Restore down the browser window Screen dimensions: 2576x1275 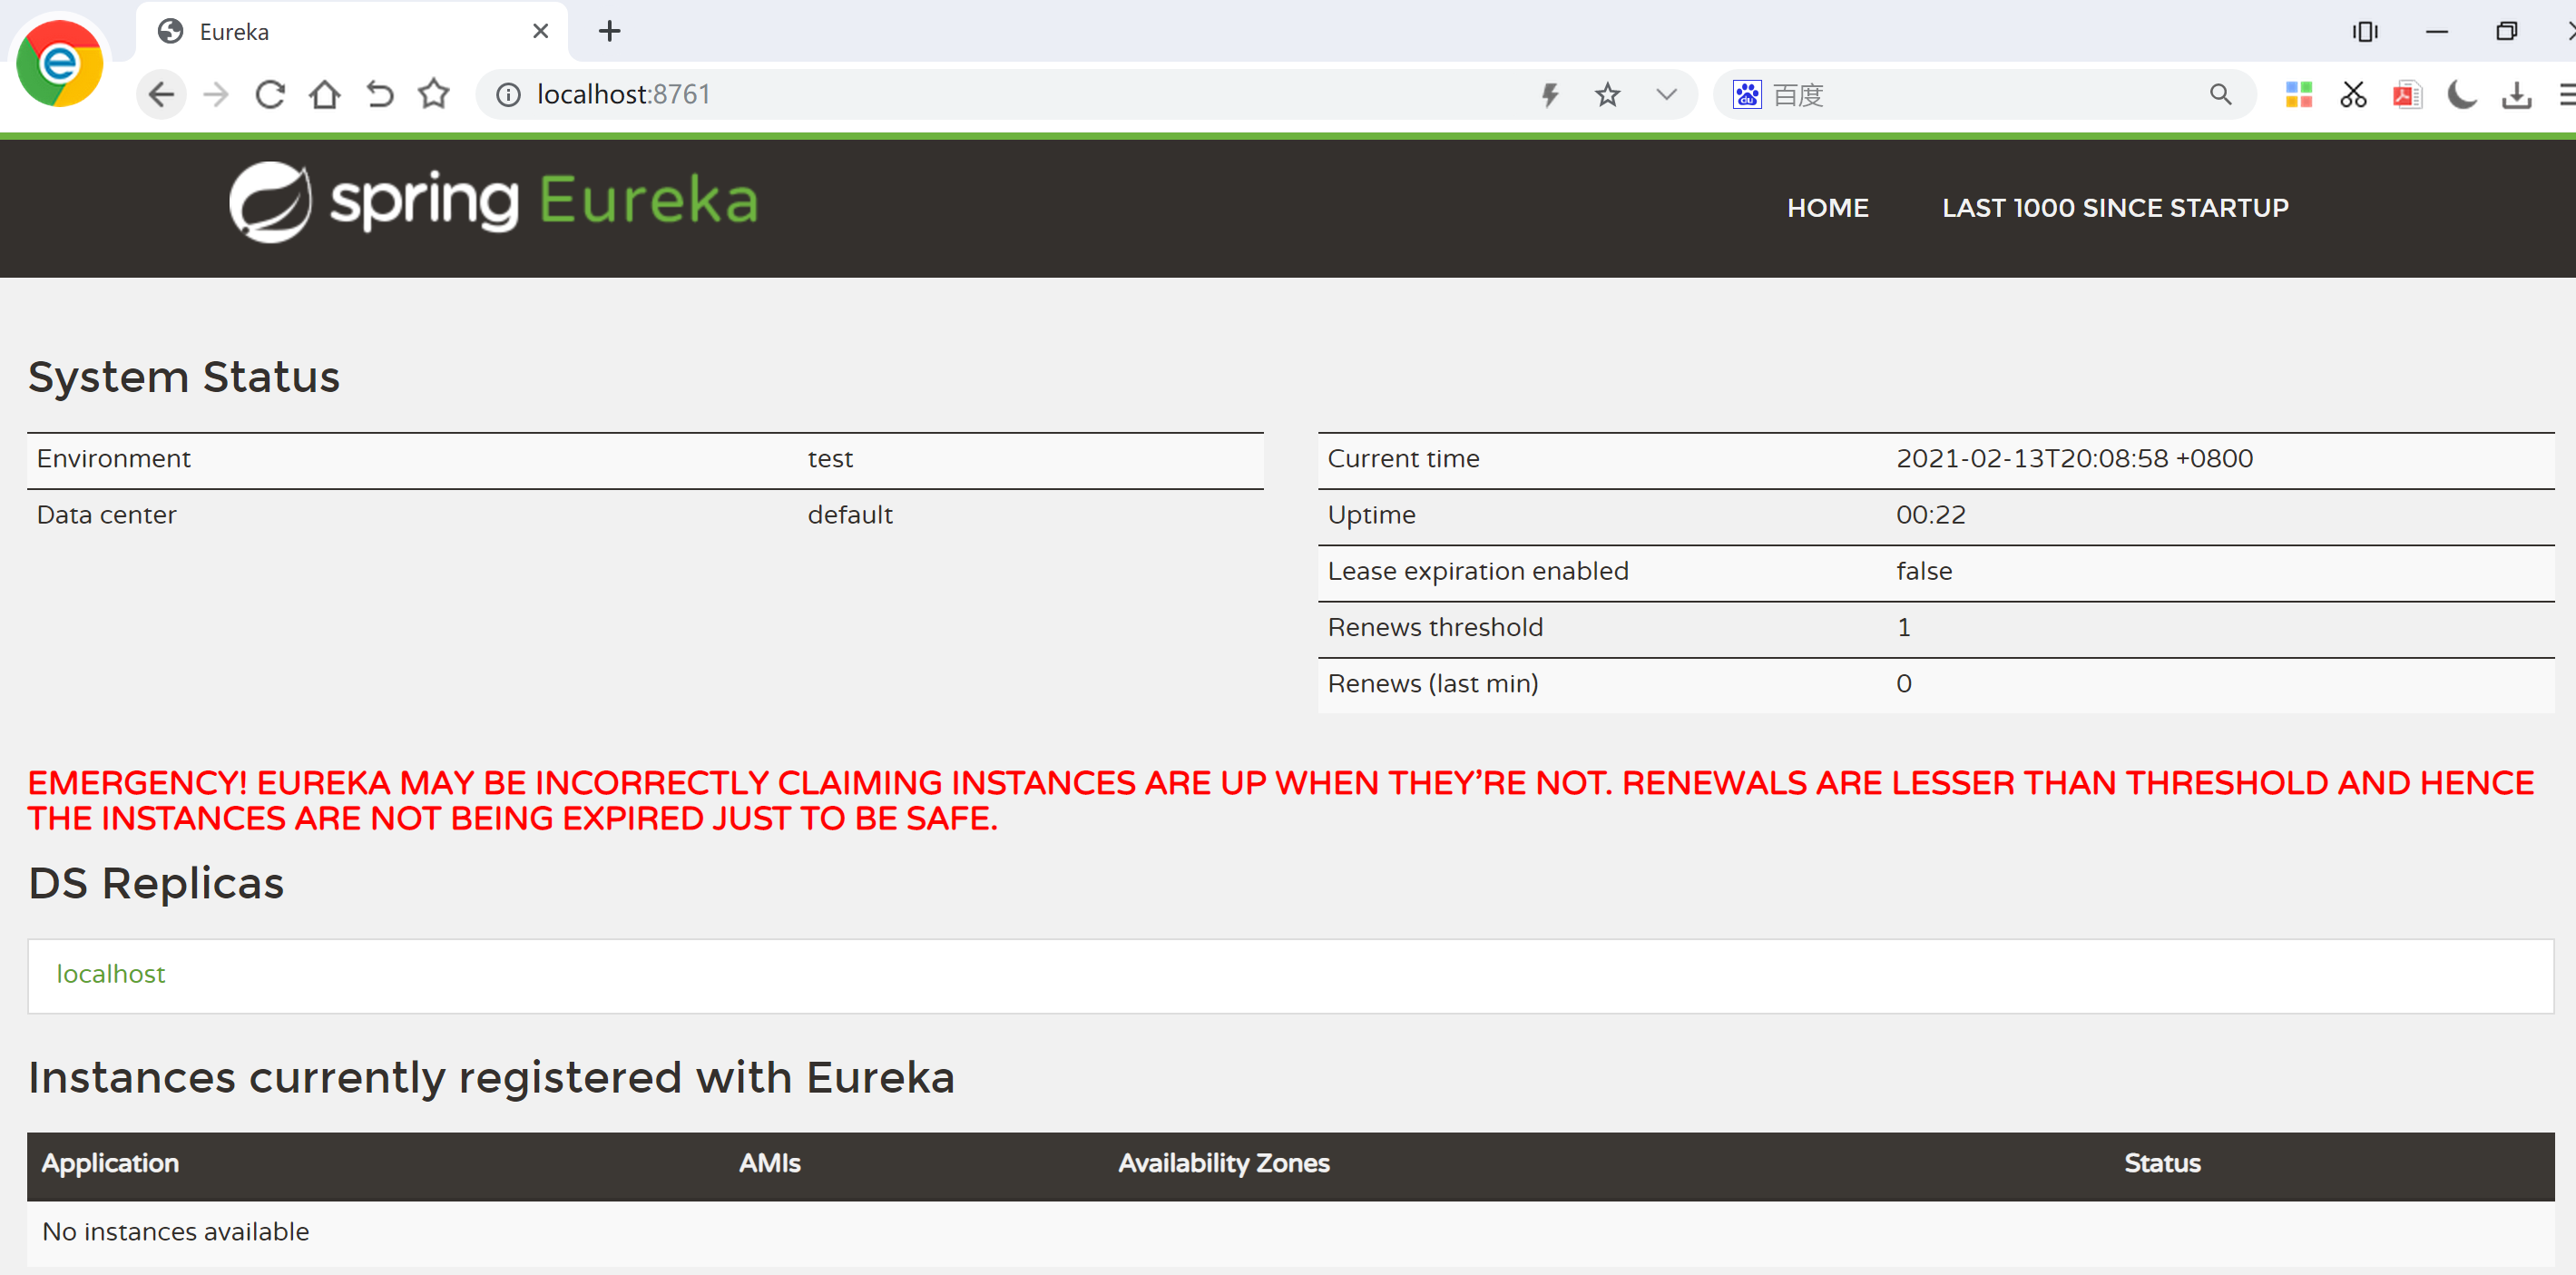[2506, 32]
